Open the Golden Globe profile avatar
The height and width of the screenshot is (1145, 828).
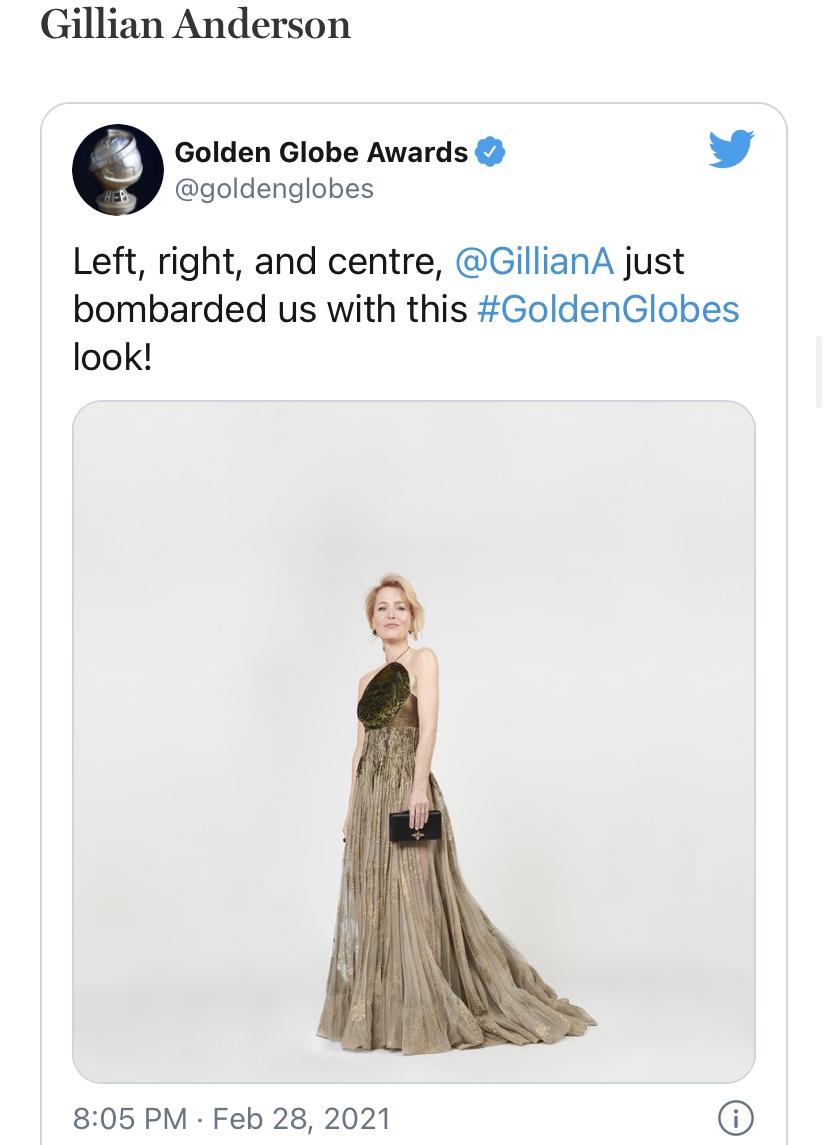pyautogui.click(x=117, y=169)
